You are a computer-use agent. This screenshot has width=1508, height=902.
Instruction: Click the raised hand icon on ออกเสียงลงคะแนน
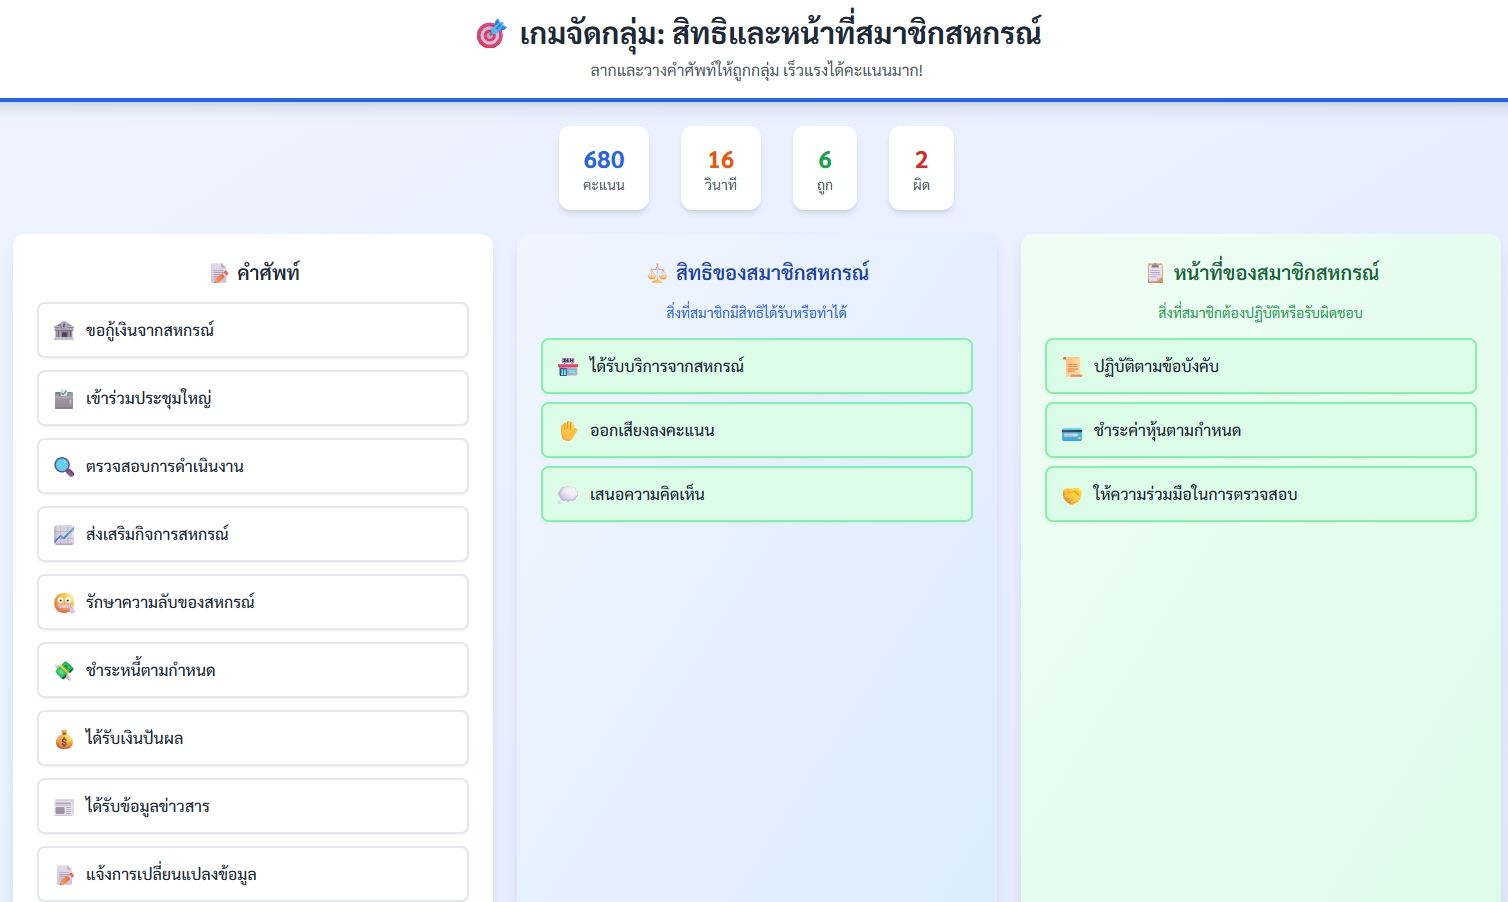569,430
